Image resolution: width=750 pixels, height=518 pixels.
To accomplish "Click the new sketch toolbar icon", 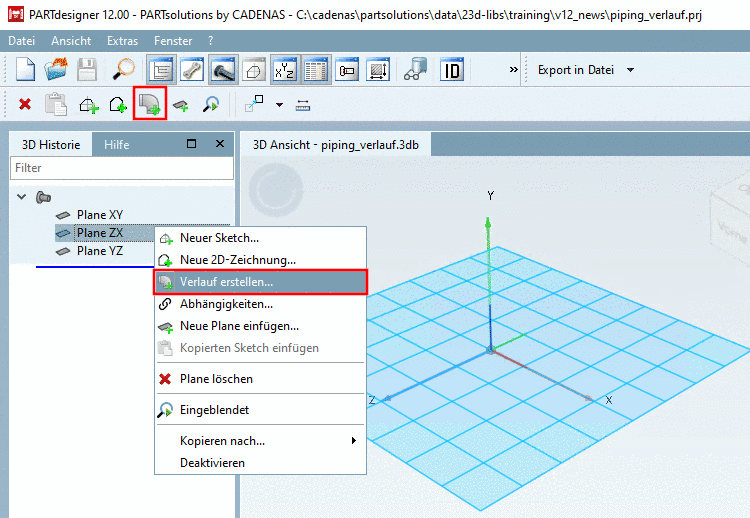I will [x=88, y=104].
